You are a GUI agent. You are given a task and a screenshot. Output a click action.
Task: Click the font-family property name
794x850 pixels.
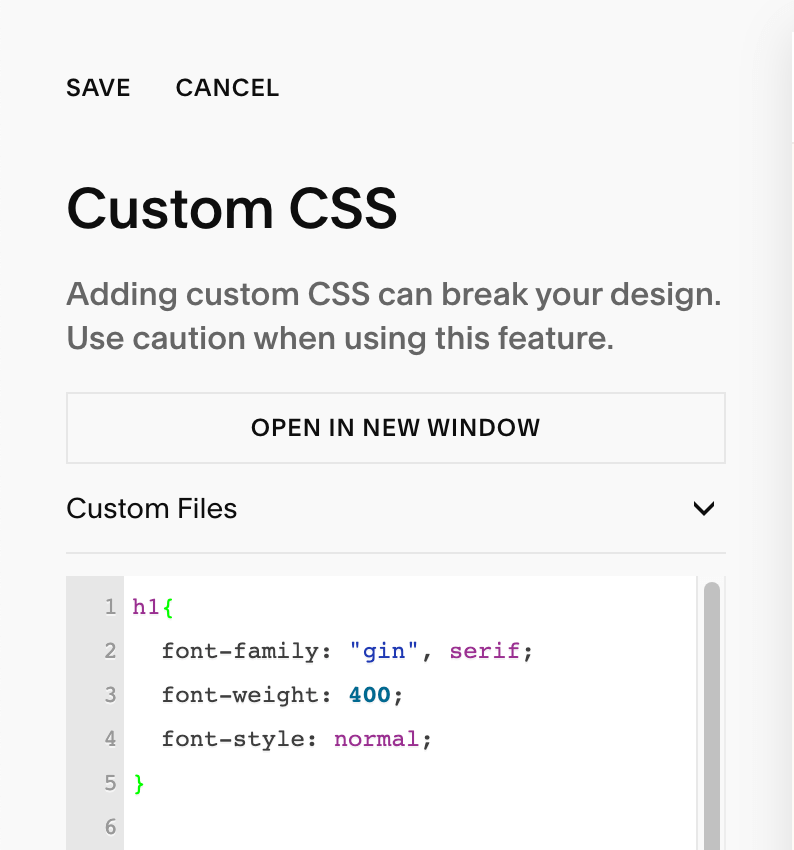pos(240,651)
